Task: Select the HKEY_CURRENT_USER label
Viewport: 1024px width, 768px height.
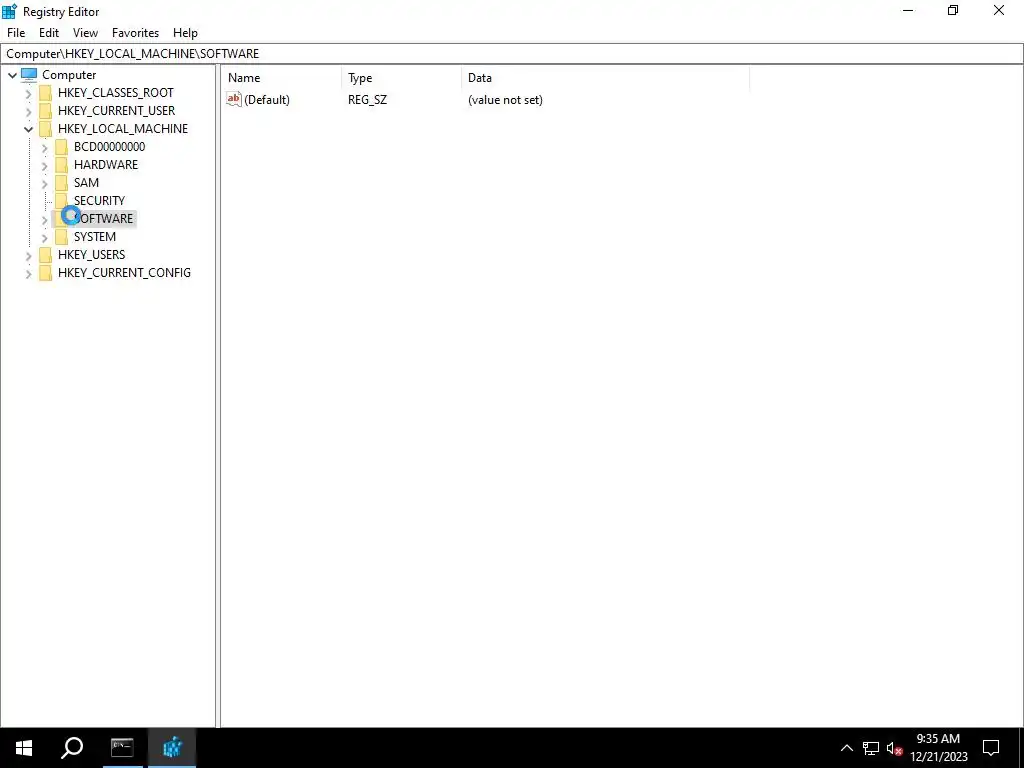Action: pos(116,111)
